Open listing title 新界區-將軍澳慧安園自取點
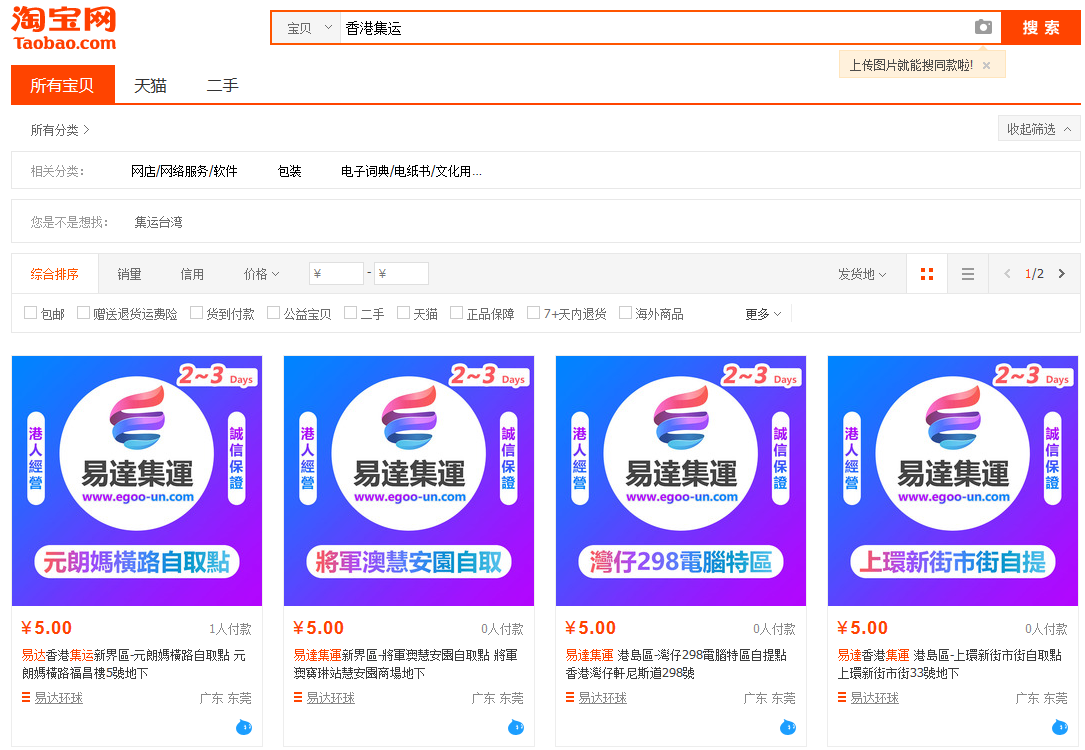 point(405,664)
